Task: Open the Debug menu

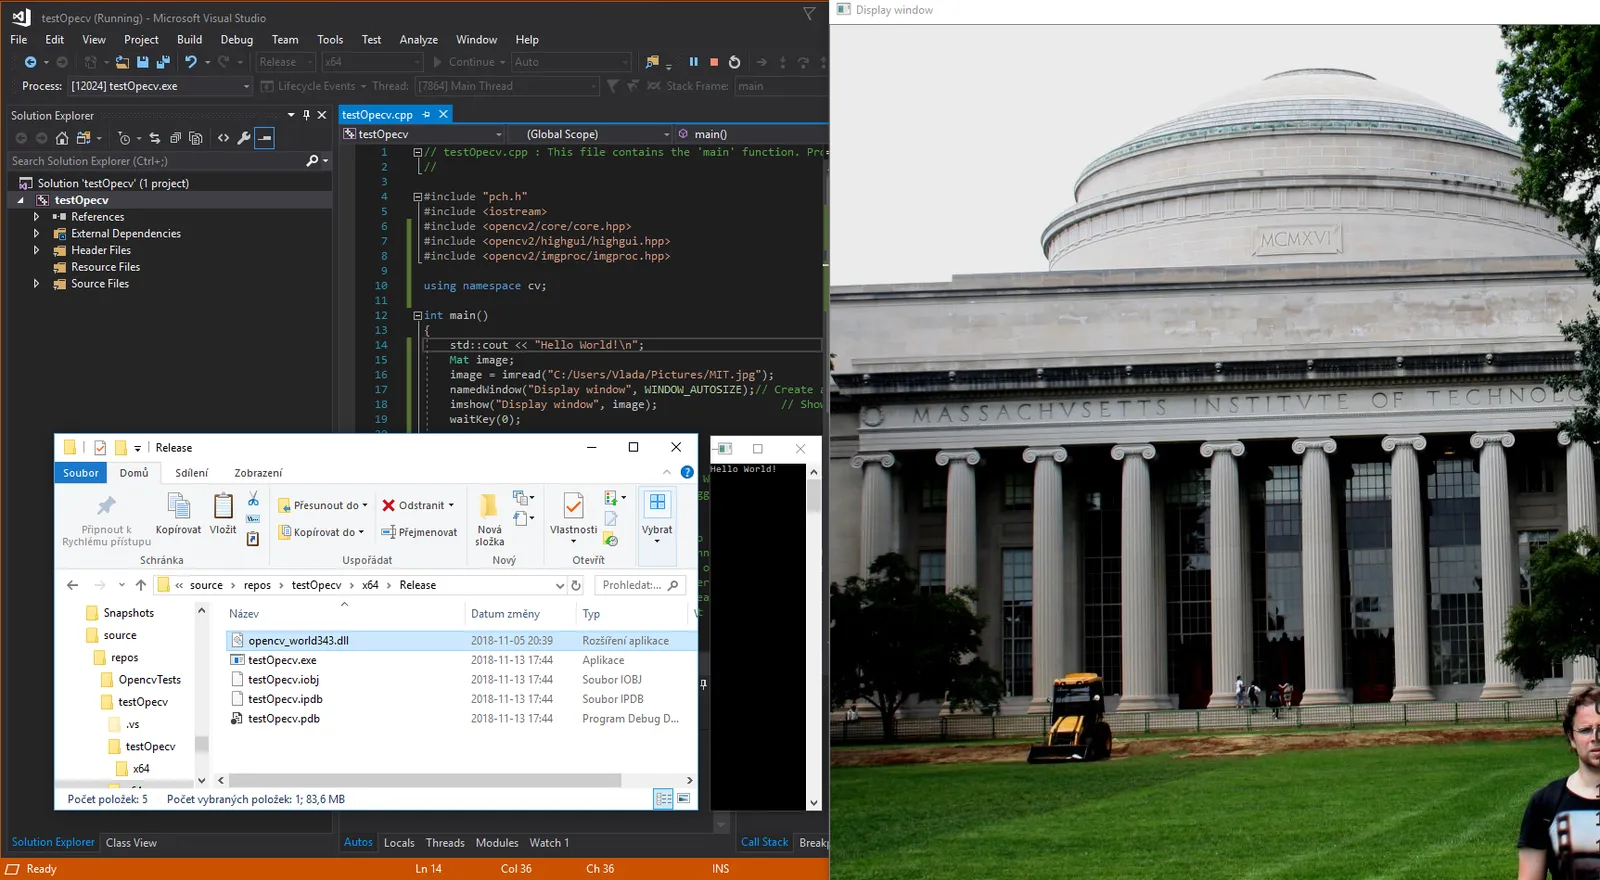Action: [x=237, y=40]
